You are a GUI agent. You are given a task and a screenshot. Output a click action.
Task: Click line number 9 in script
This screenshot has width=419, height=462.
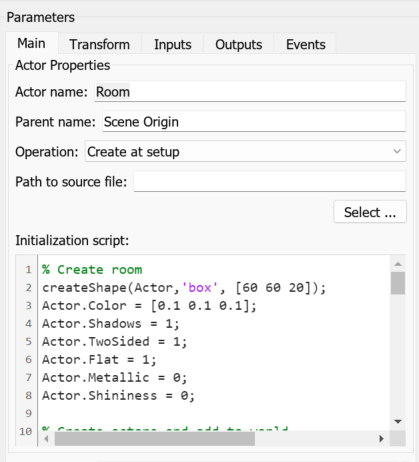(29, 414)
